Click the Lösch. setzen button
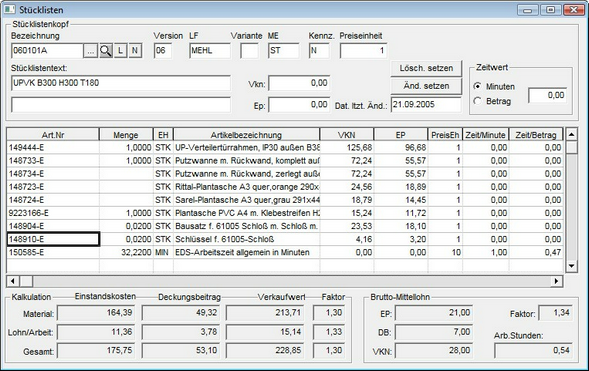Image resolution: width=589 pixels, height=371 pixels. tap(426, 68)
